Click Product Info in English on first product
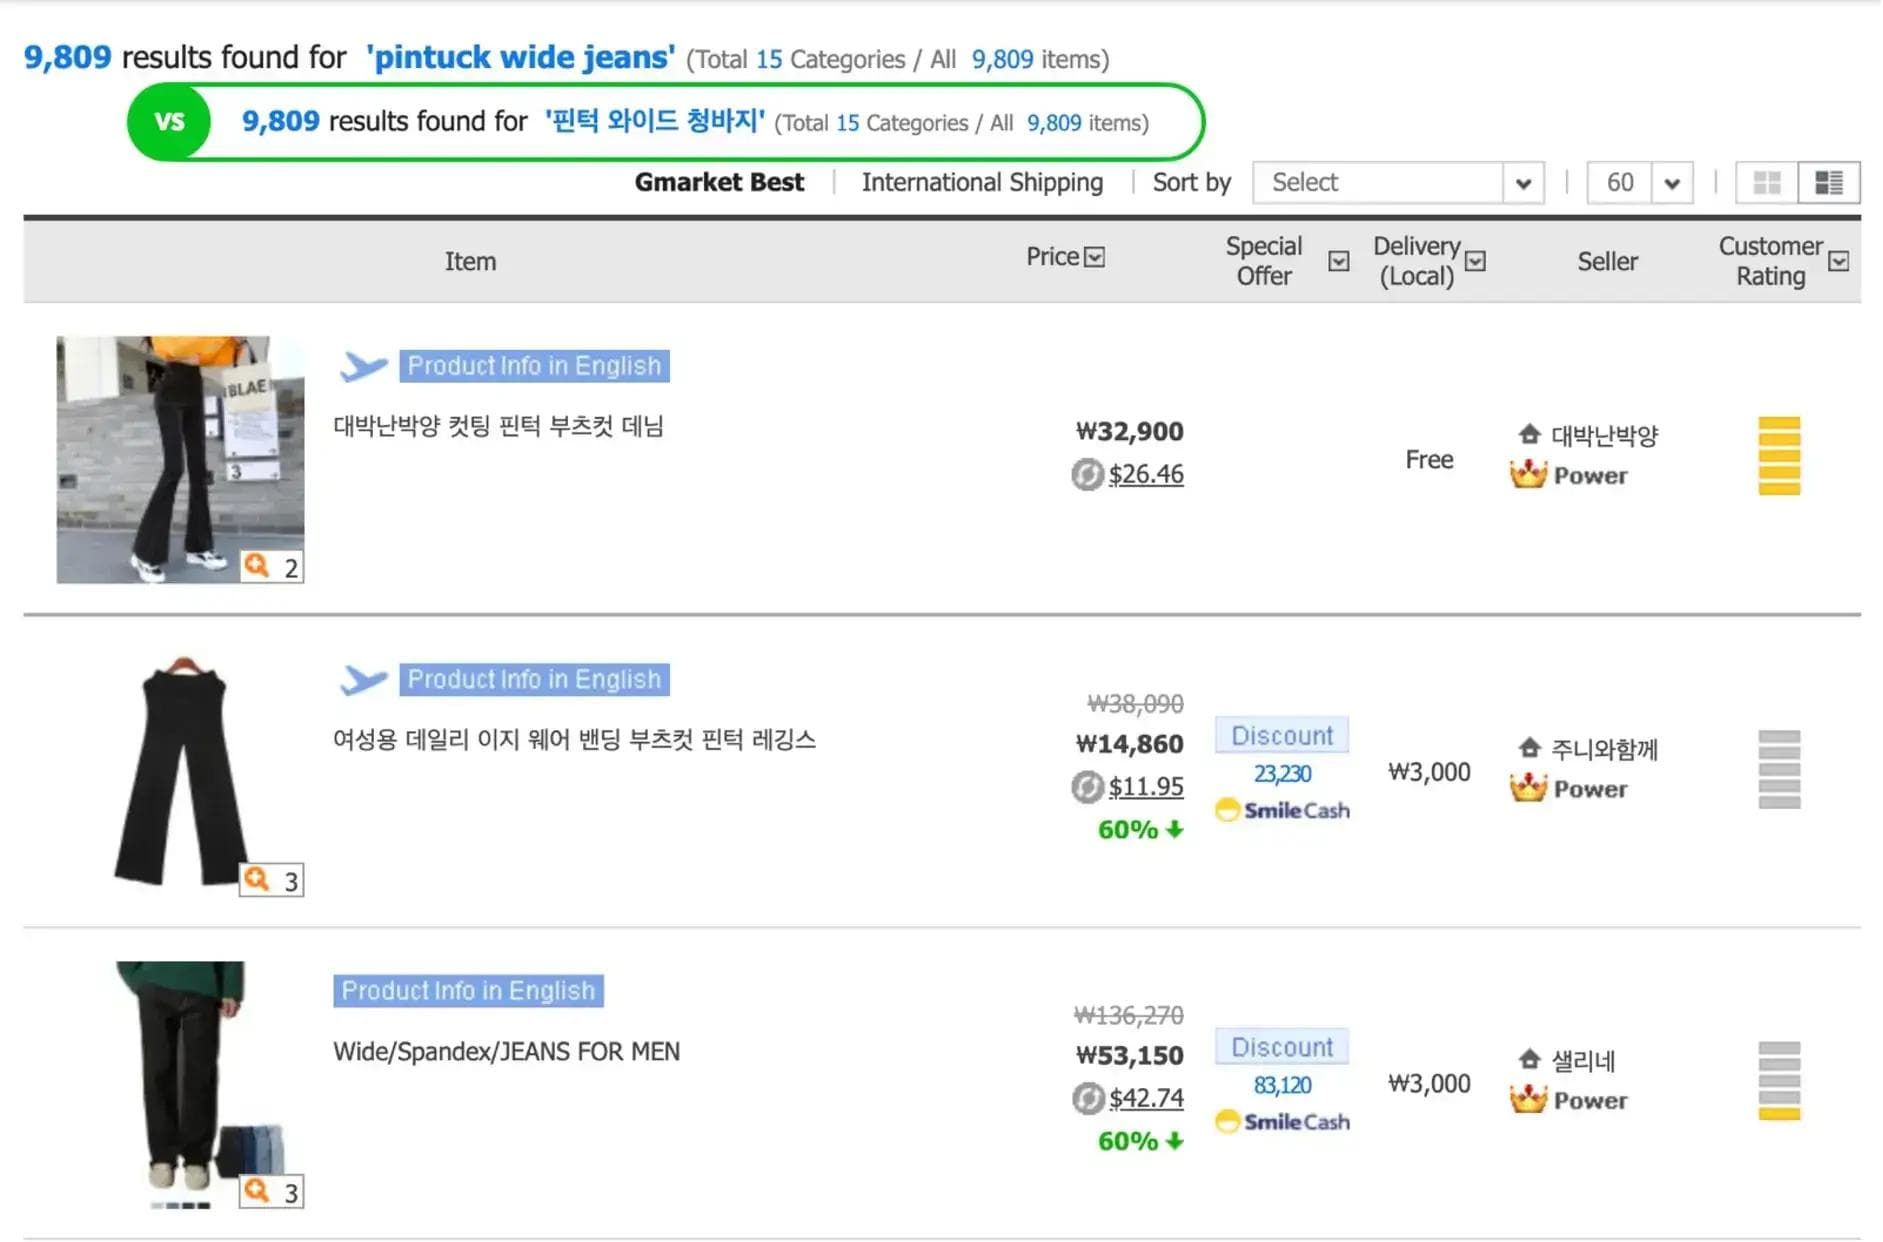The width and height of the screenshot is (1883, 1242). [x=535, y=365]
